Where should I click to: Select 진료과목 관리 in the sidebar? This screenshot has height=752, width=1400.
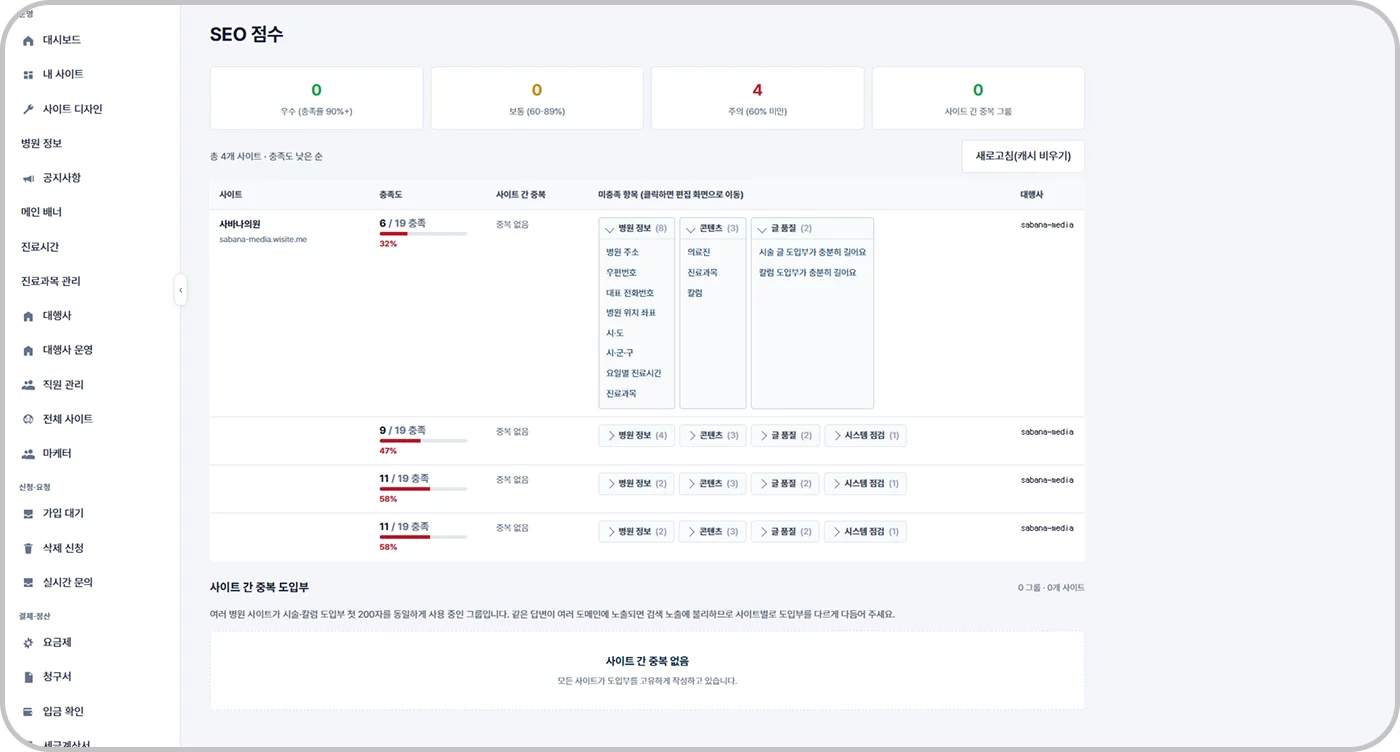pyautogui.click(x=51, y=281)
